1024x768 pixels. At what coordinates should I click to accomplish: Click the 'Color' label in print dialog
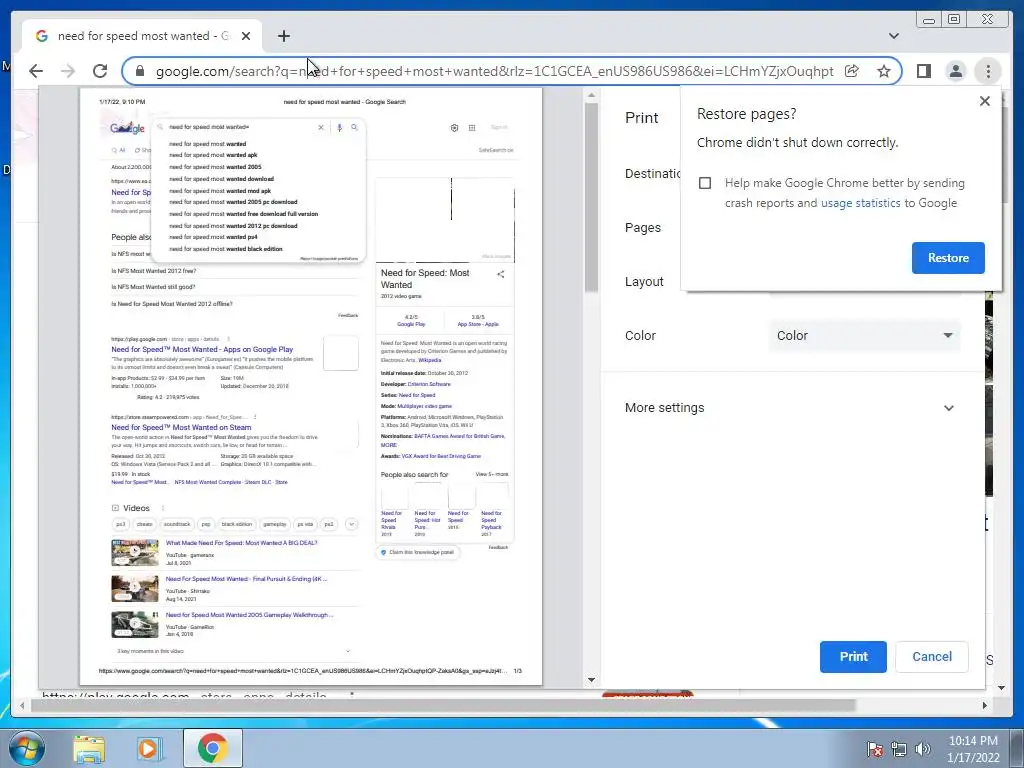pos(640,336)
